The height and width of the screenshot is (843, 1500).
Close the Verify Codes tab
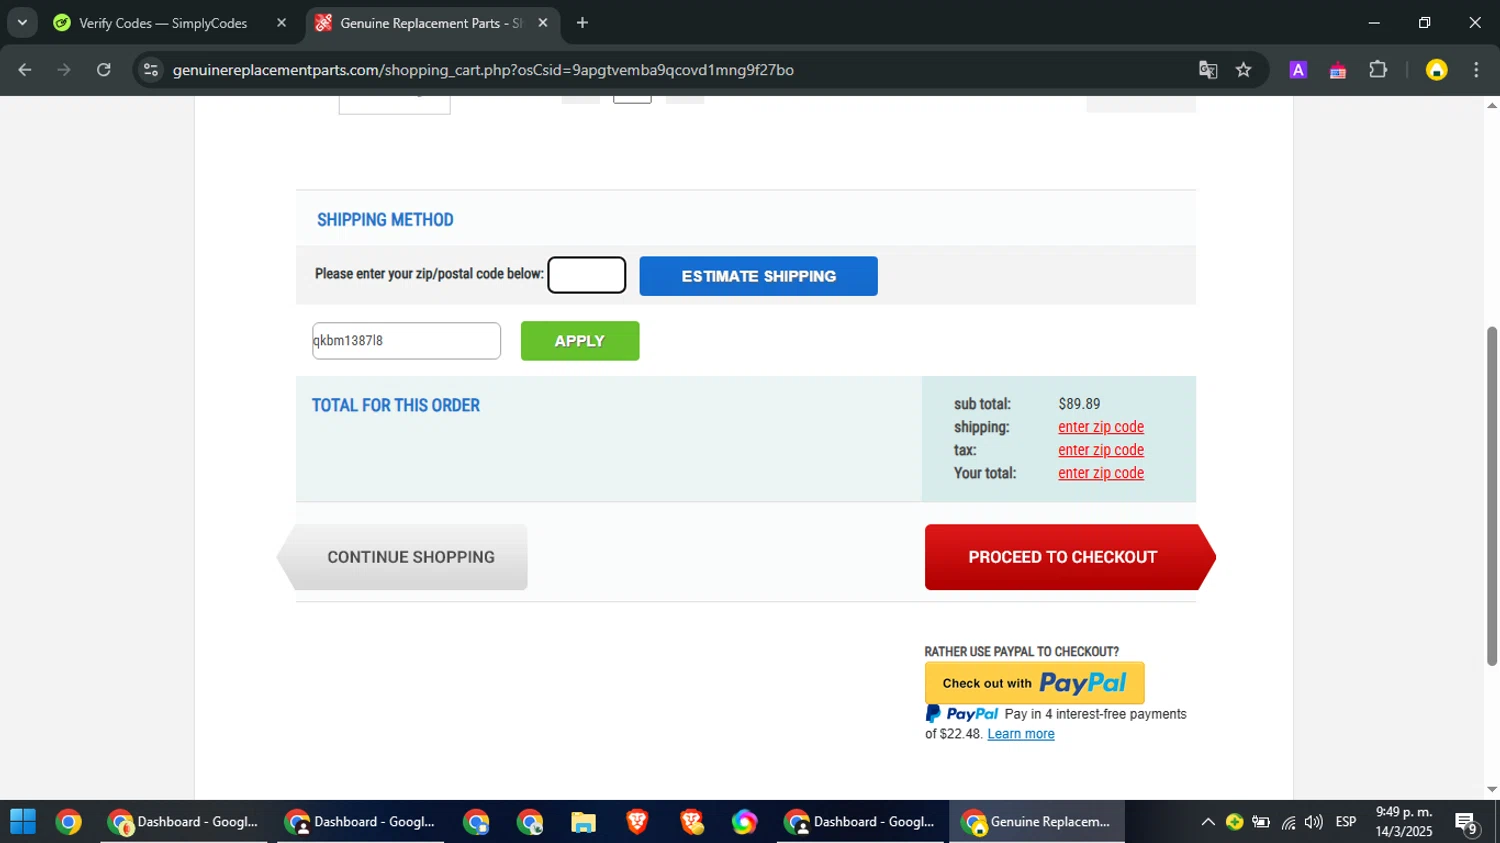[281, 23]
